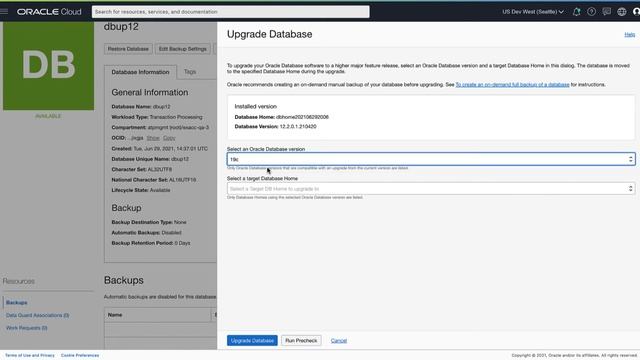This screenshot has height=360, width=640.
Task: Open the Oracle Database version dropdown showing 19c
Action: [x=431, y=159]
